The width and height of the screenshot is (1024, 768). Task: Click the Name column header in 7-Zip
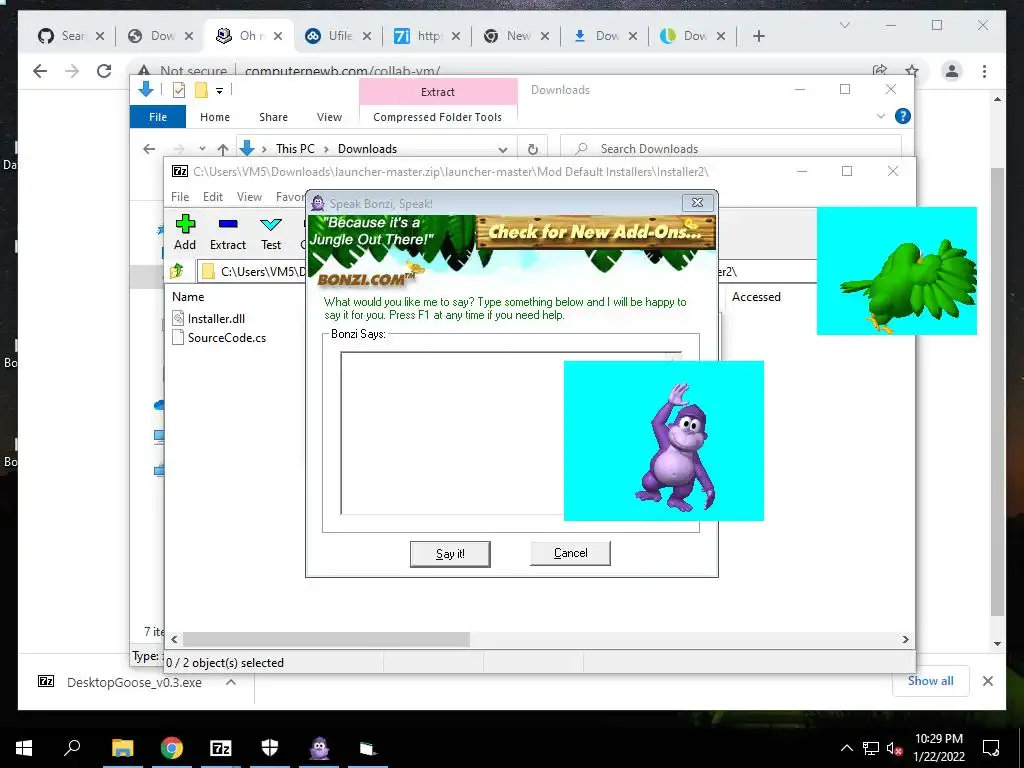click(188, 296)
